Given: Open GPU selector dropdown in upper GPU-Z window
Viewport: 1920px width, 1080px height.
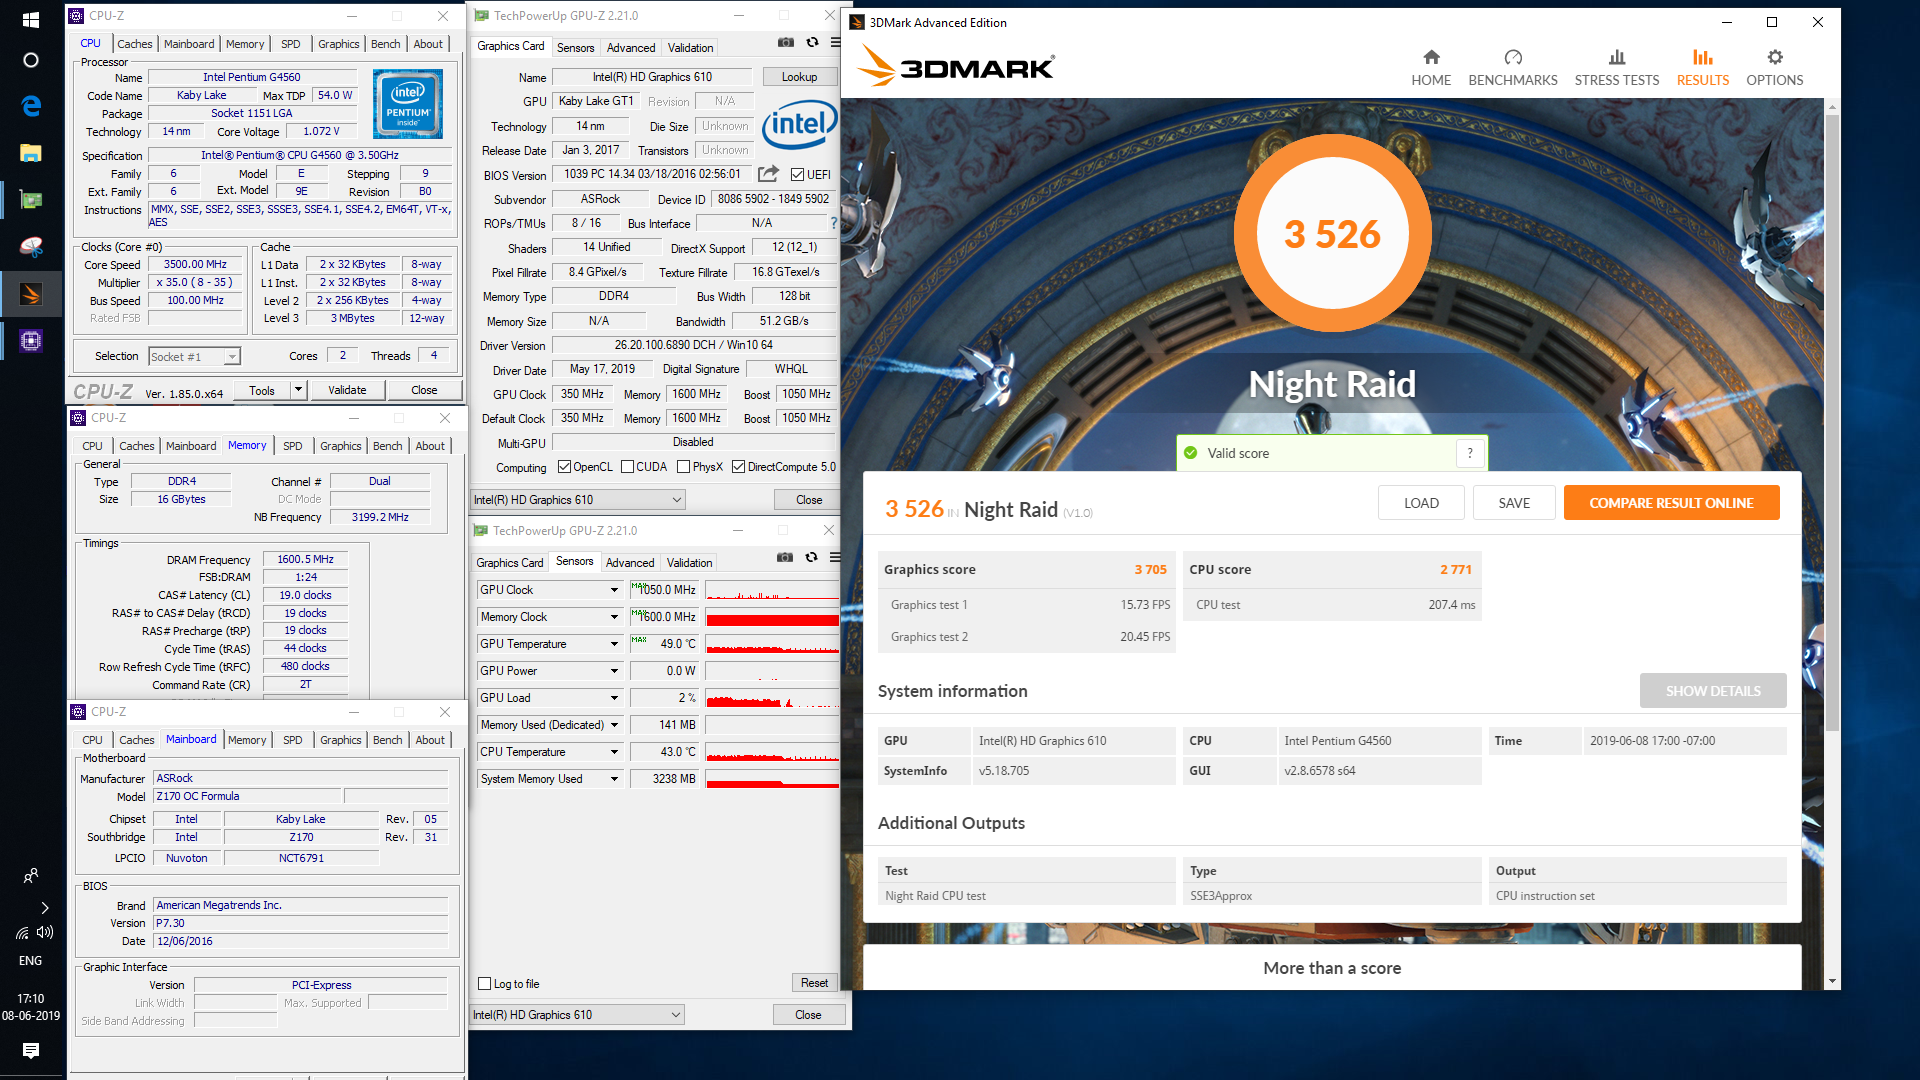Looking at the screenshot, I should (x=577, y=500).
